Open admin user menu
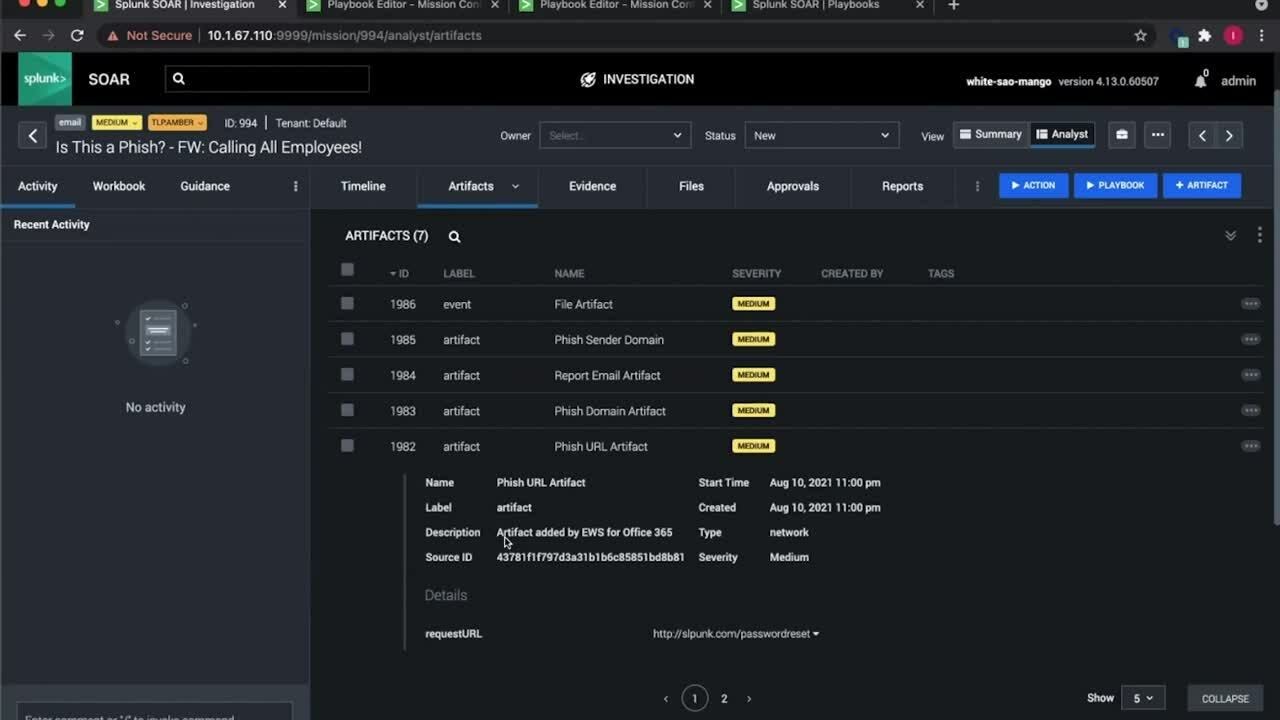 click(x=1238, y=81)
